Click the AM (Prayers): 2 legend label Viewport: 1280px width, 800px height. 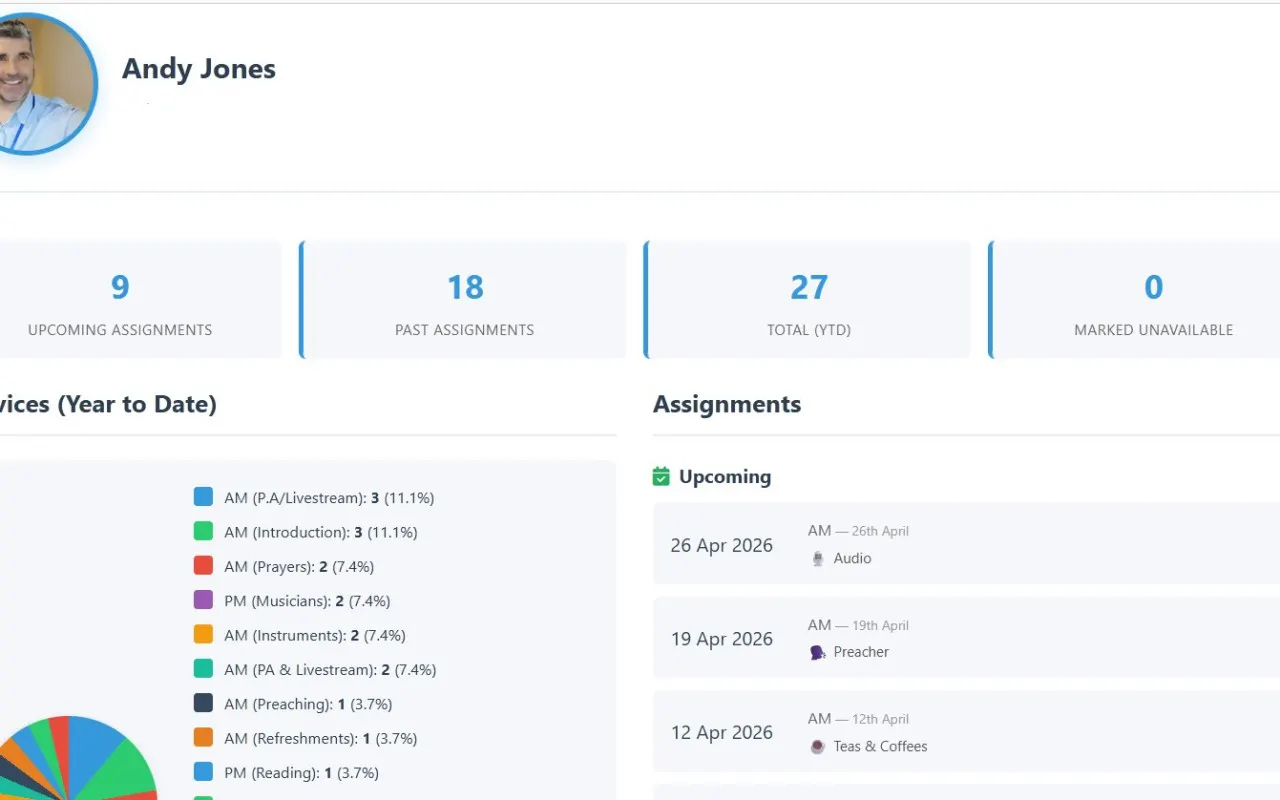pyautogui.click(x=299, y=567)
